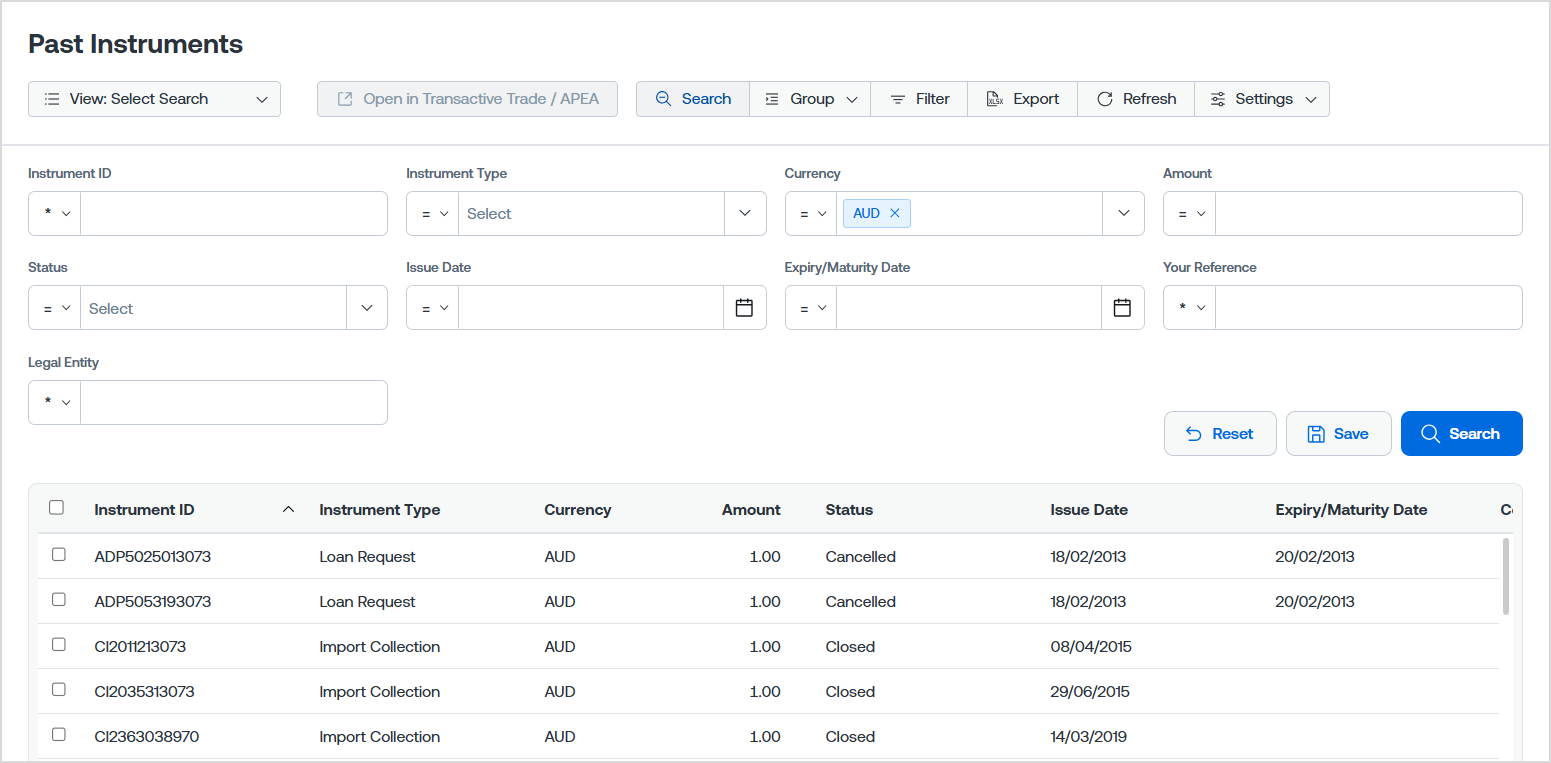Tick the checkbox for CI2363038970
1551x763 pixels.
tap(58, 734)
